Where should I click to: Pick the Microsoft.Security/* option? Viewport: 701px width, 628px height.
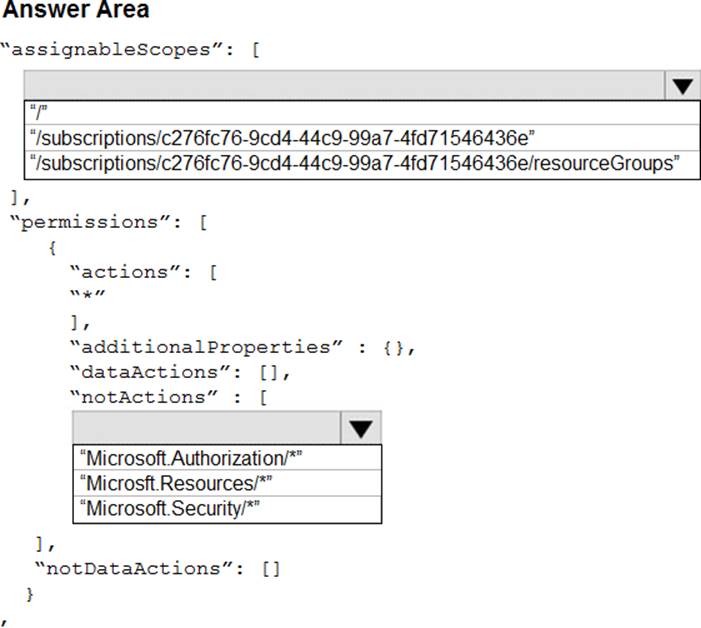coord(174,509)
